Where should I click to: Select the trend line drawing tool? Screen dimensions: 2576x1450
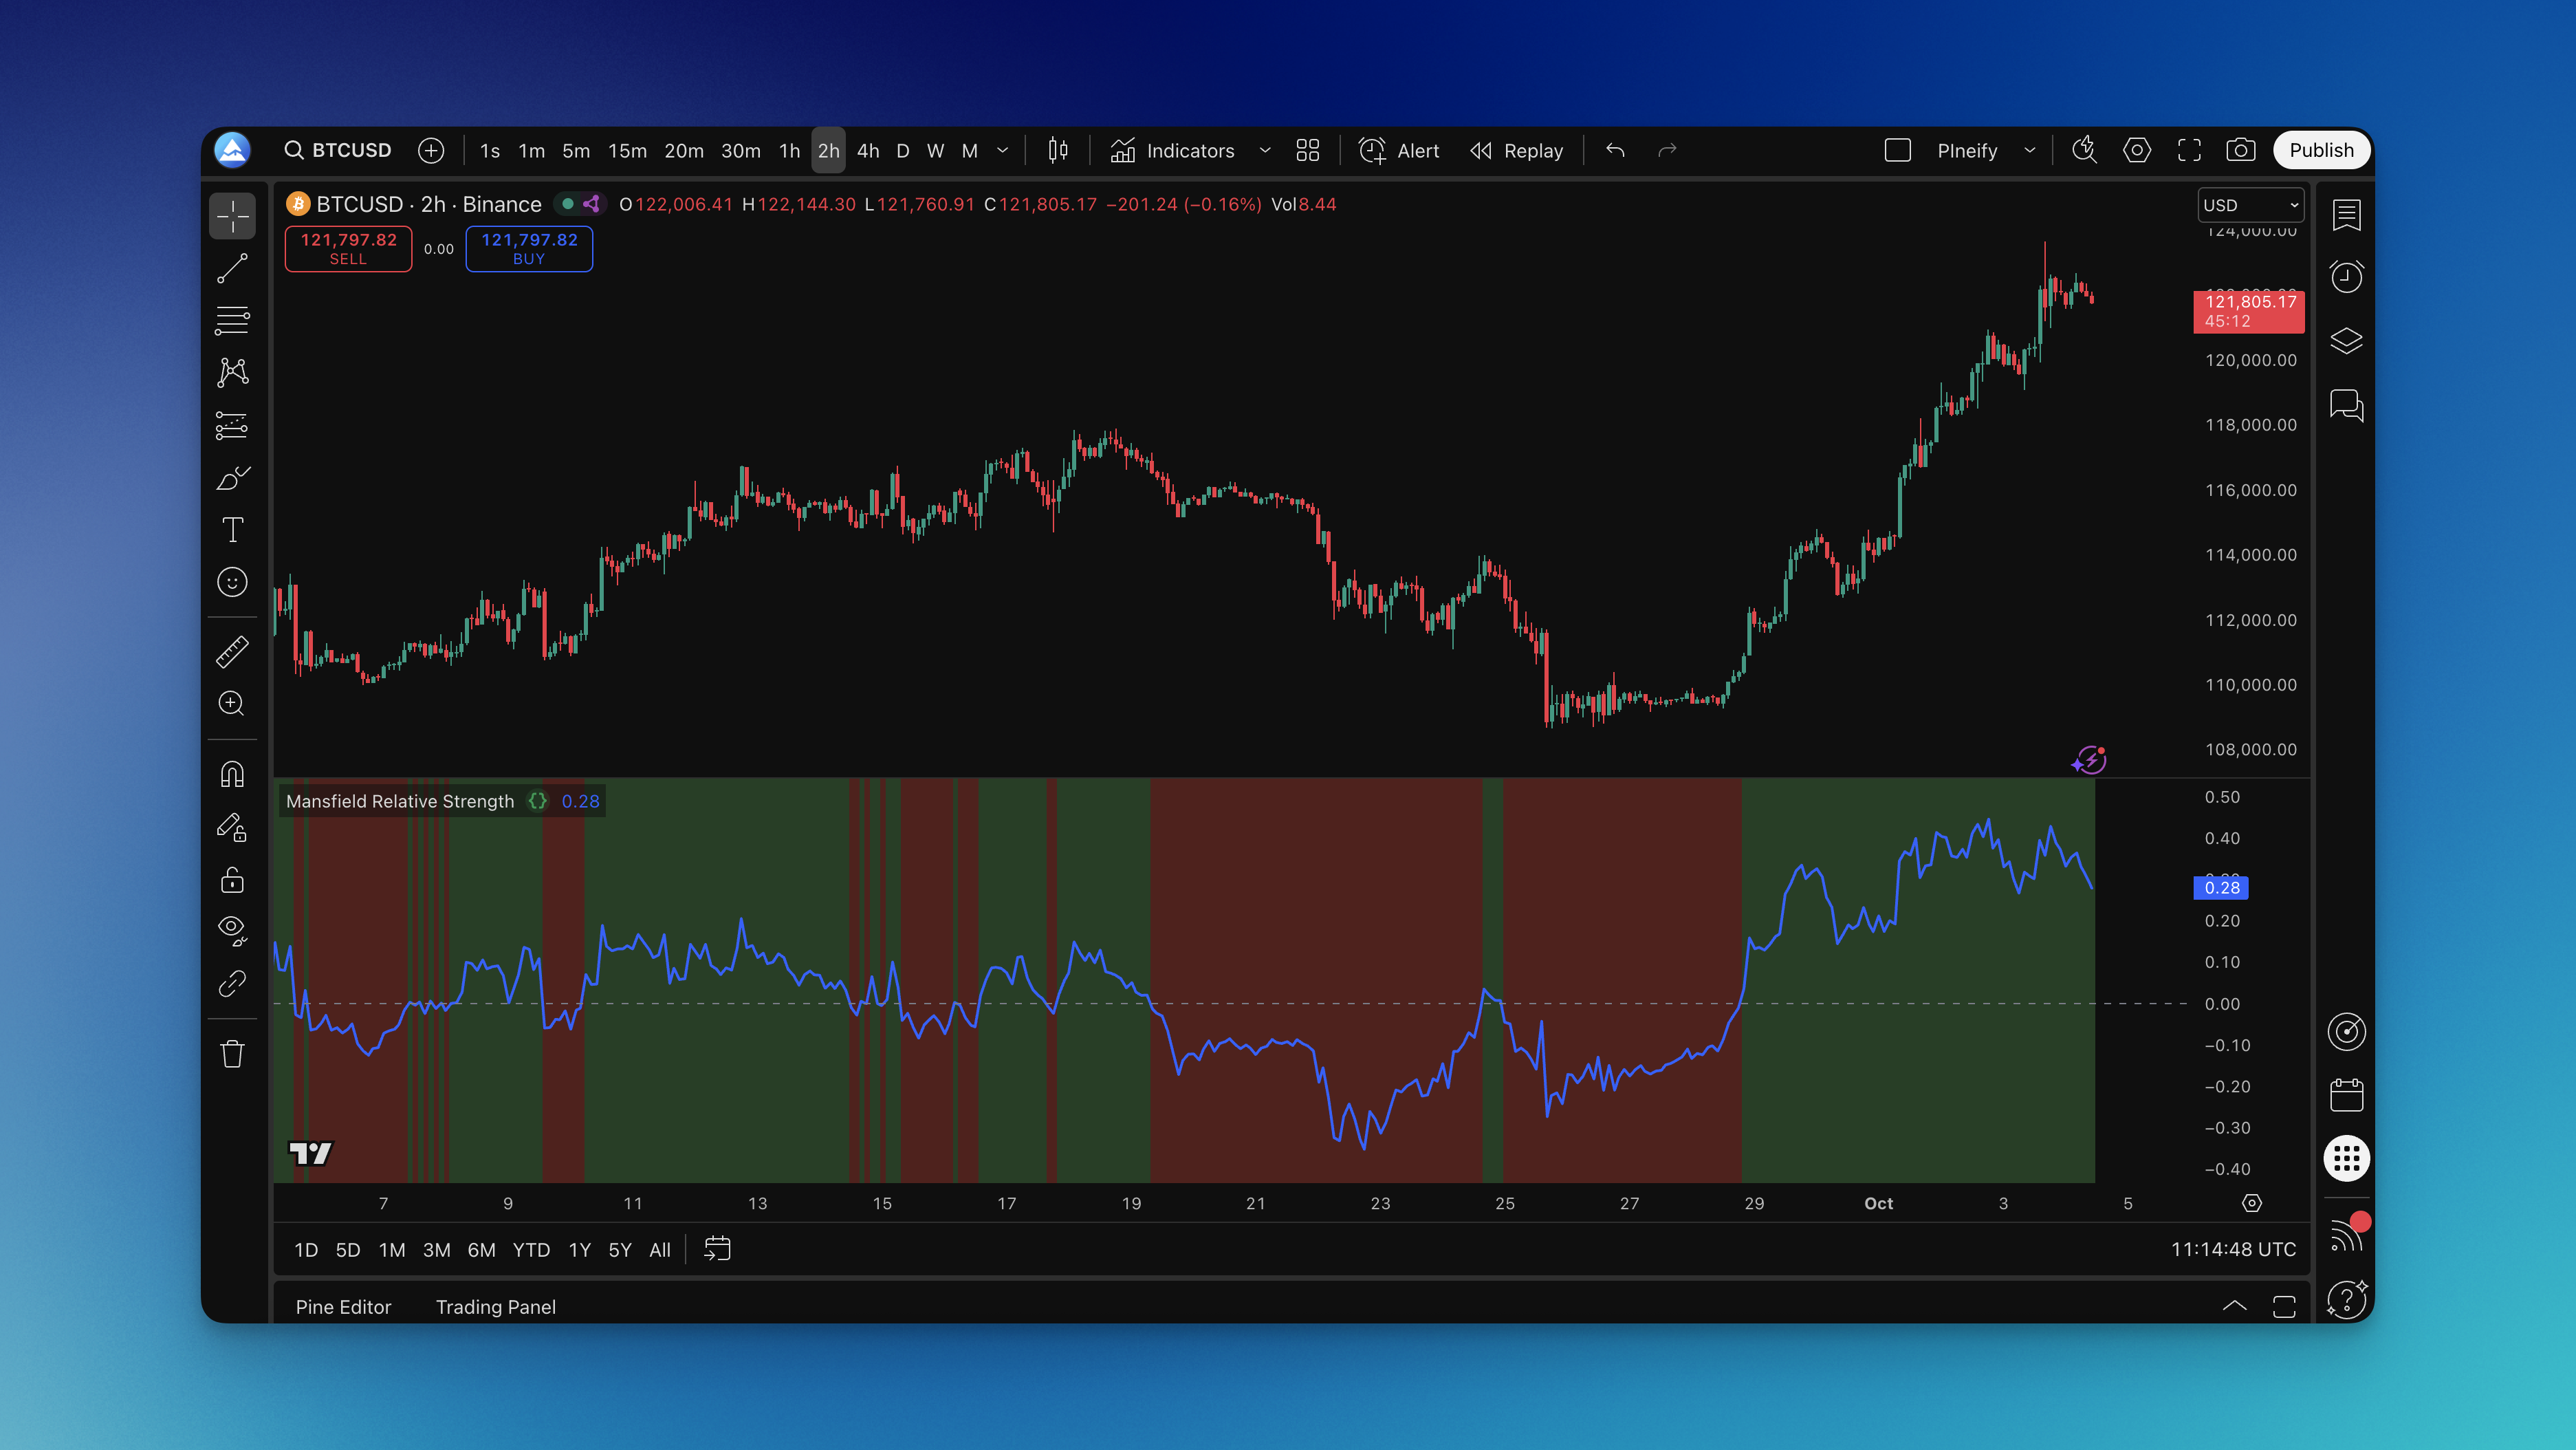tap(232, 268)
